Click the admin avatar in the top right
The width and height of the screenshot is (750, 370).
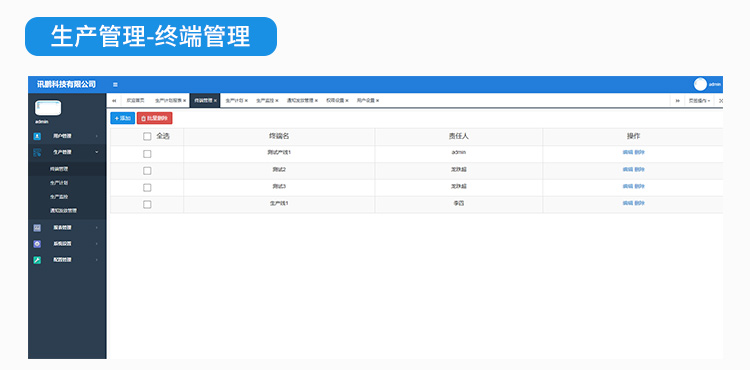click(x=700, y=84)
